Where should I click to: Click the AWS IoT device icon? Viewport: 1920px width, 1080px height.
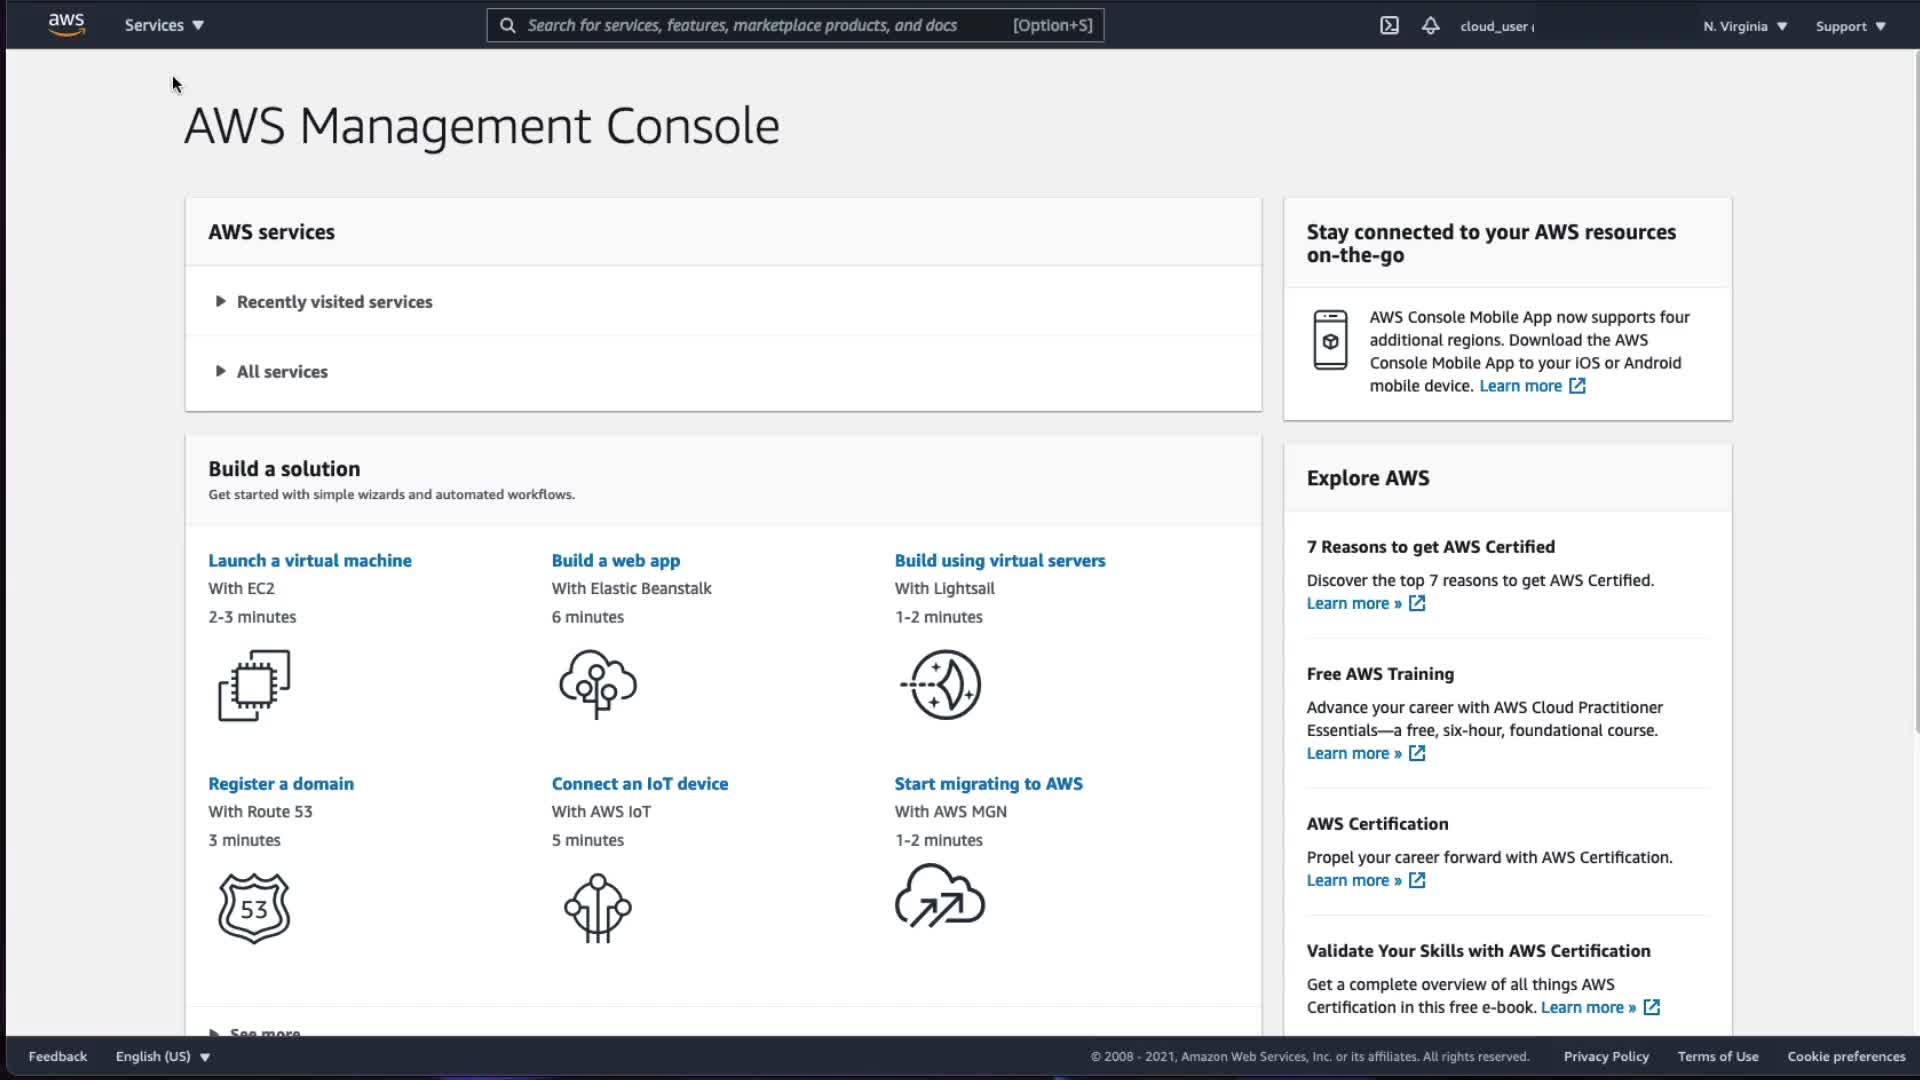pyautogui.click(x=597, y=908)
